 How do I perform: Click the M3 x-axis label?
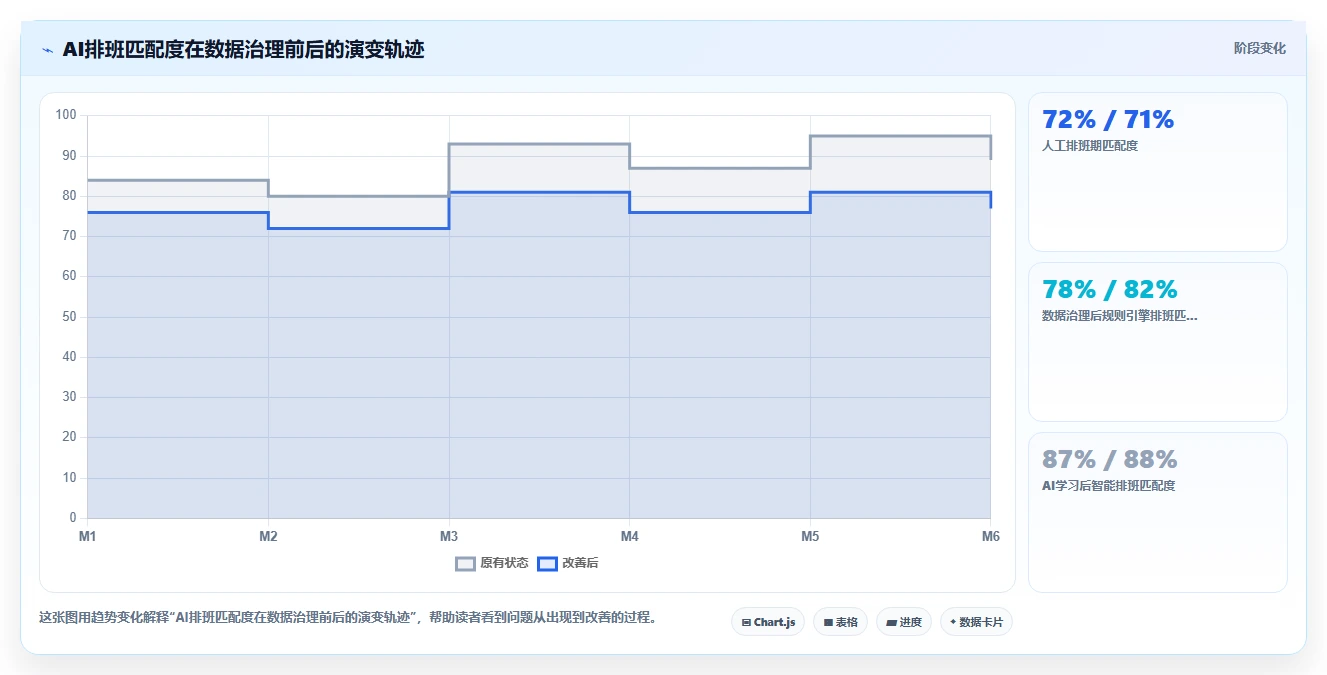click(x=449, y=537)
